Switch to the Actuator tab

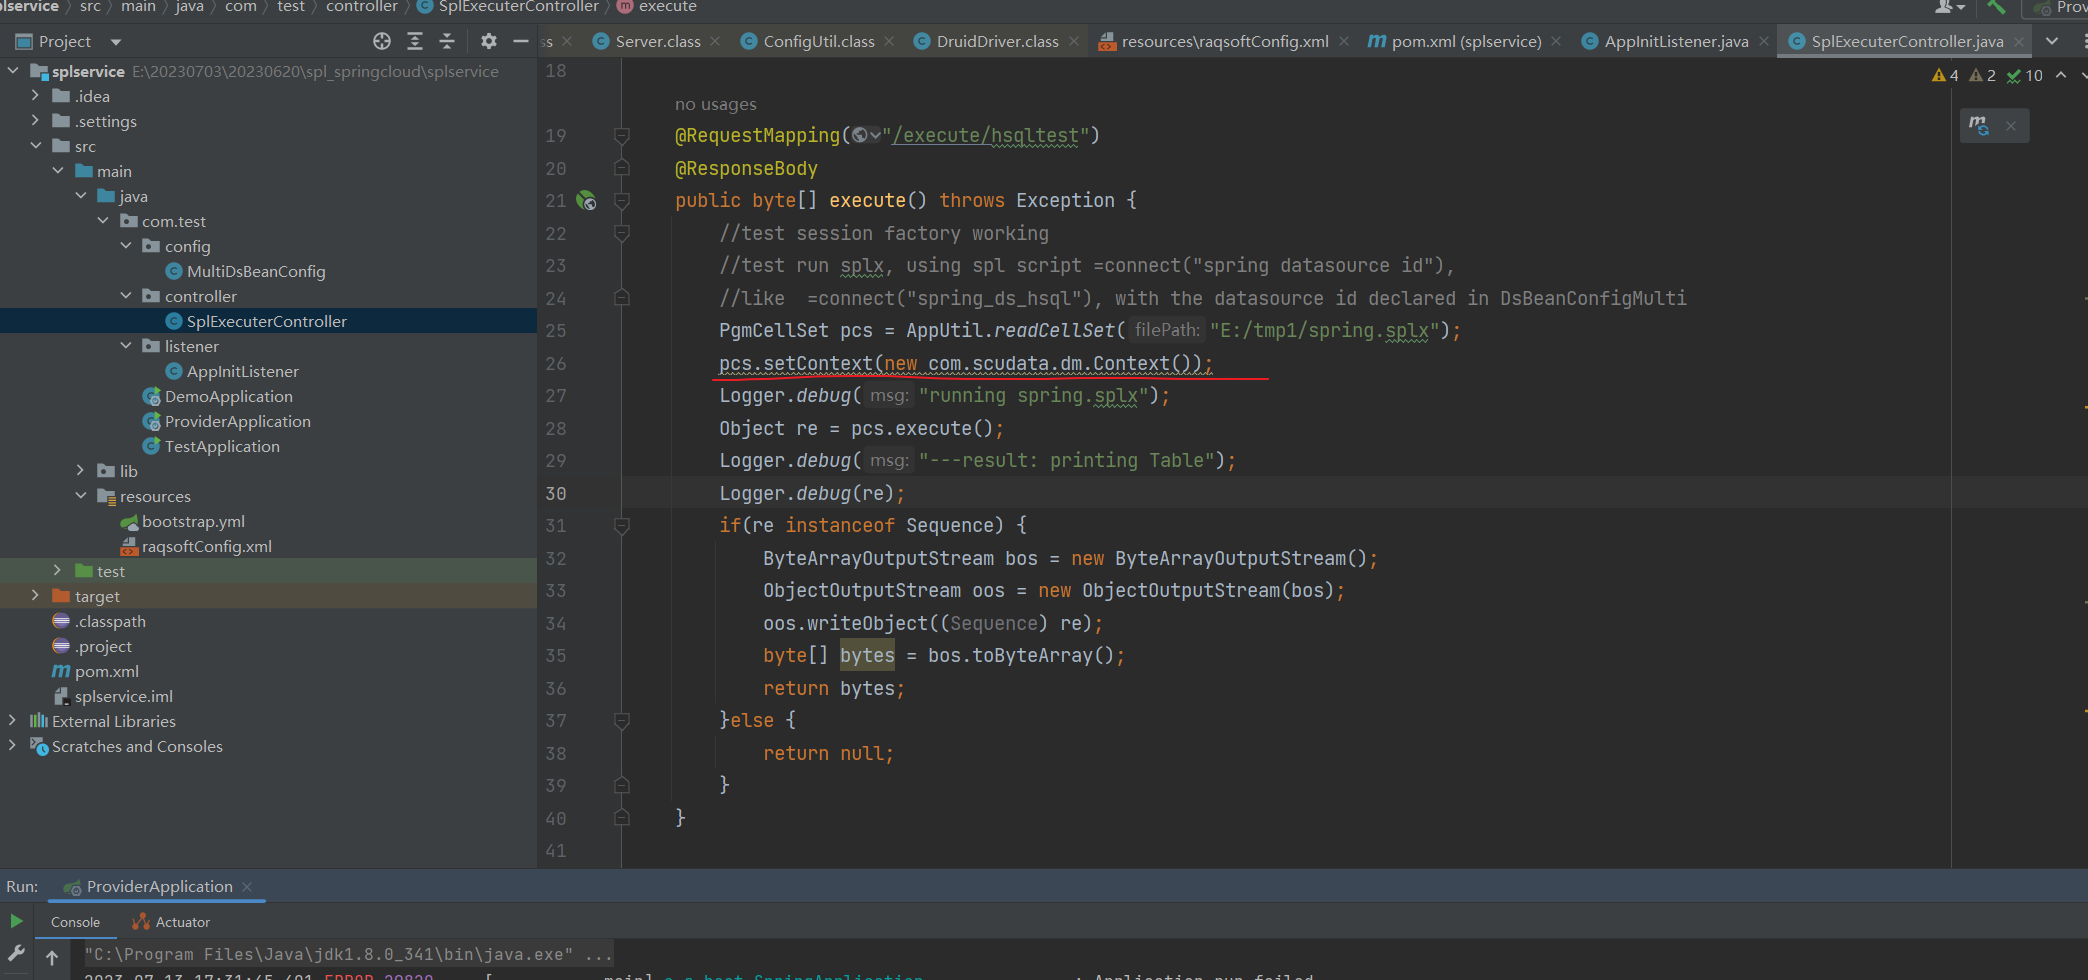(x=182, y=922)
